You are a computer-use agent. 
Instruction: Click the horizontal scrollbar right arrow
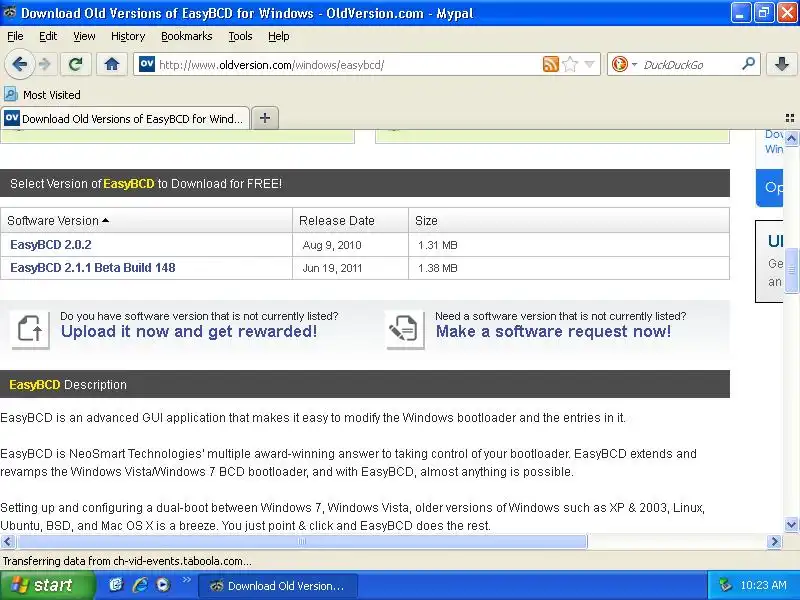[x=774, y=541]
